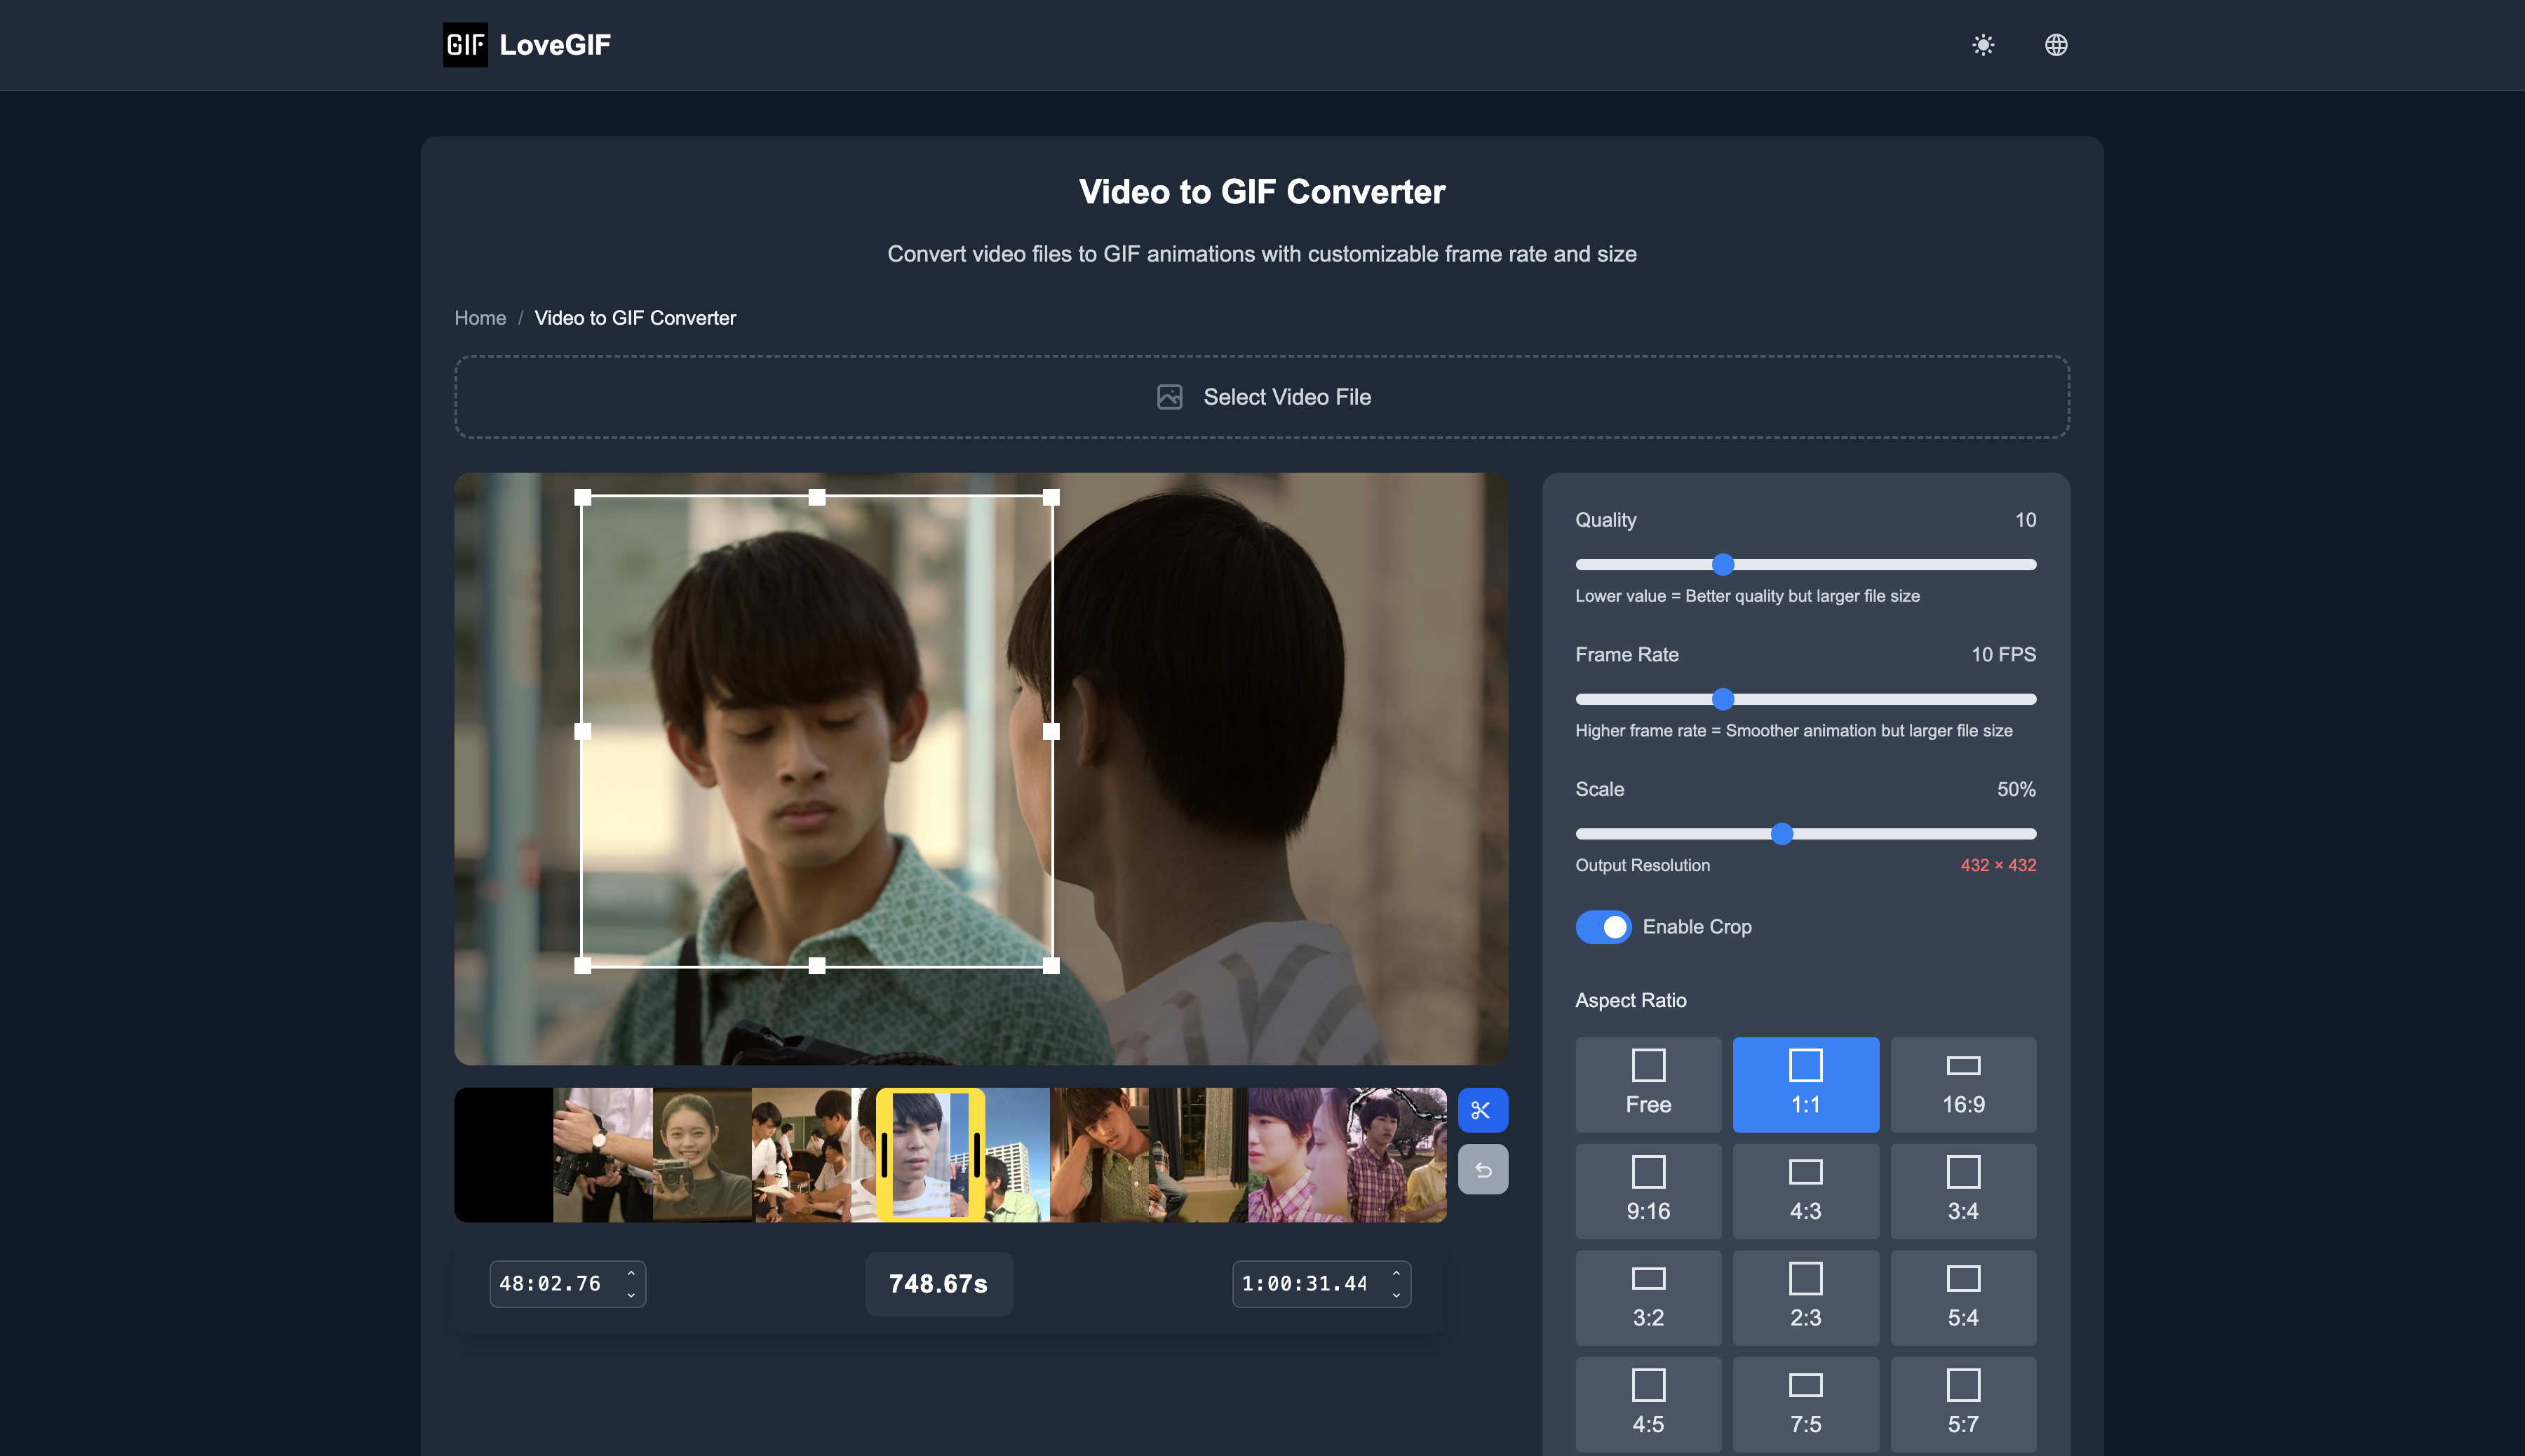The image size is (2525, 1456).
Task: Click the Scale value 50%
Action: (x=2016, y=790)
